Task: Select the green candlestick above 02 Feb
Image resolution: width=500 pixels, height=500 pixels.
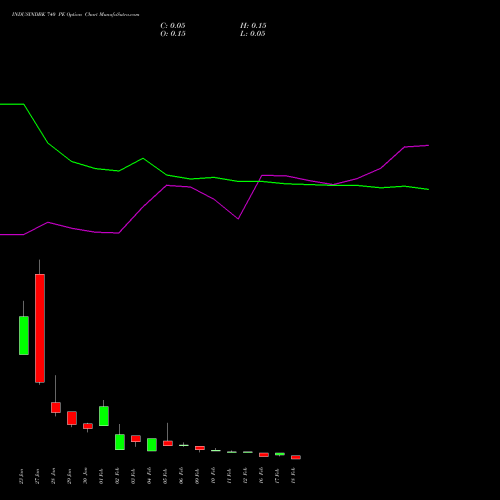Action: tap(120, 442)
